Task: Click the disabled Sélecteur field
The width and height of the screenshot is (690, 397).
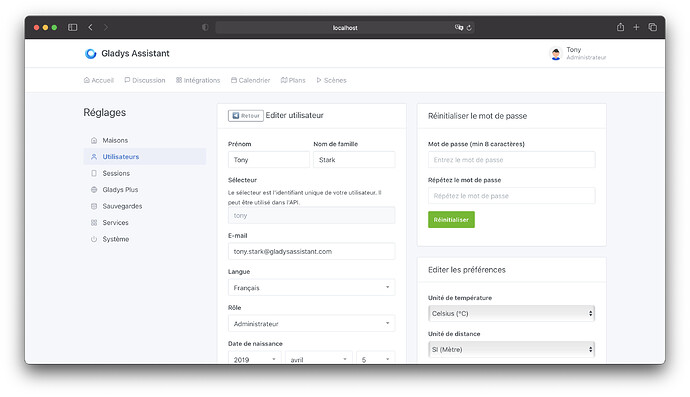Action: [x=312, y=215]
